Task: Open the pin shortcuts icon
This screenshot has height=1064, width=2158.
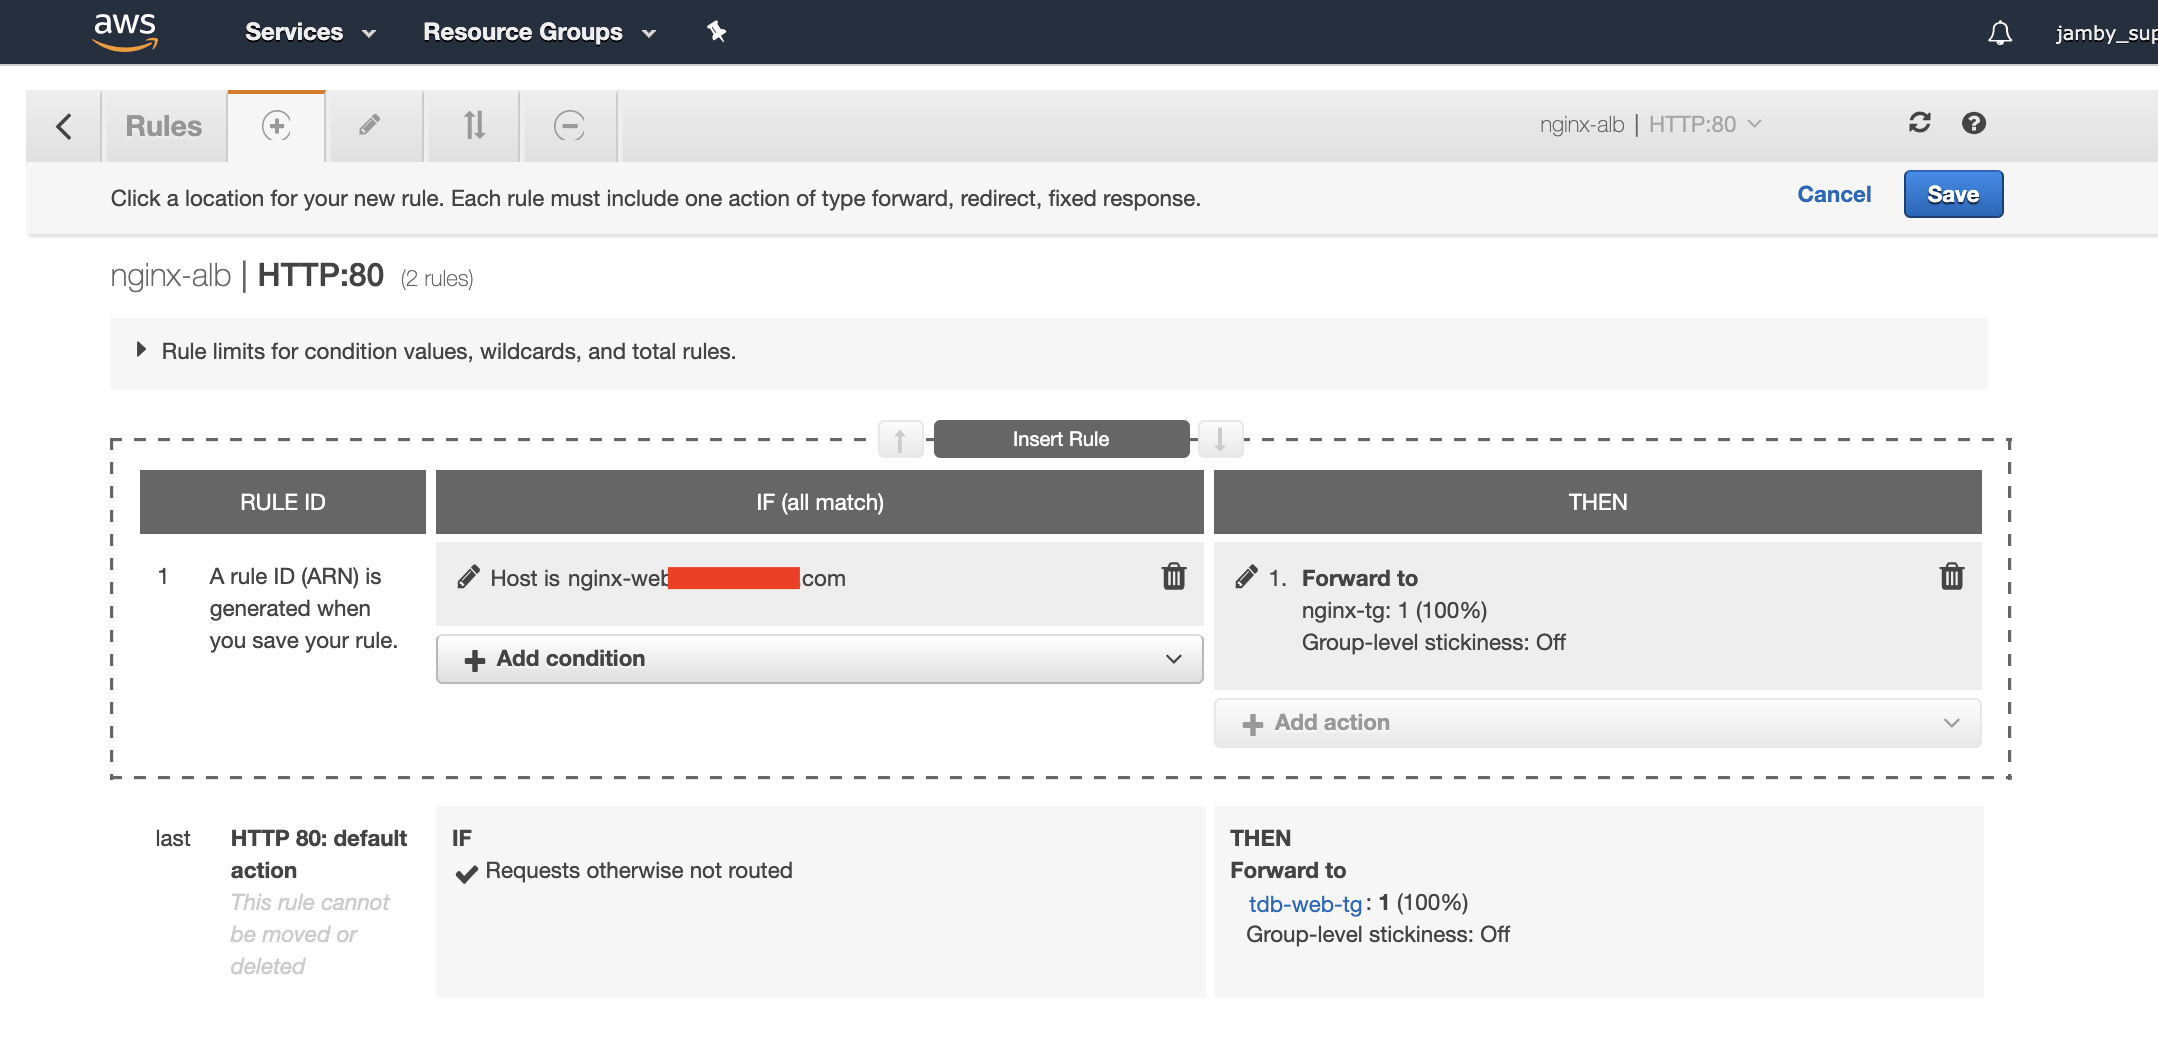Action: click(716, 32)
